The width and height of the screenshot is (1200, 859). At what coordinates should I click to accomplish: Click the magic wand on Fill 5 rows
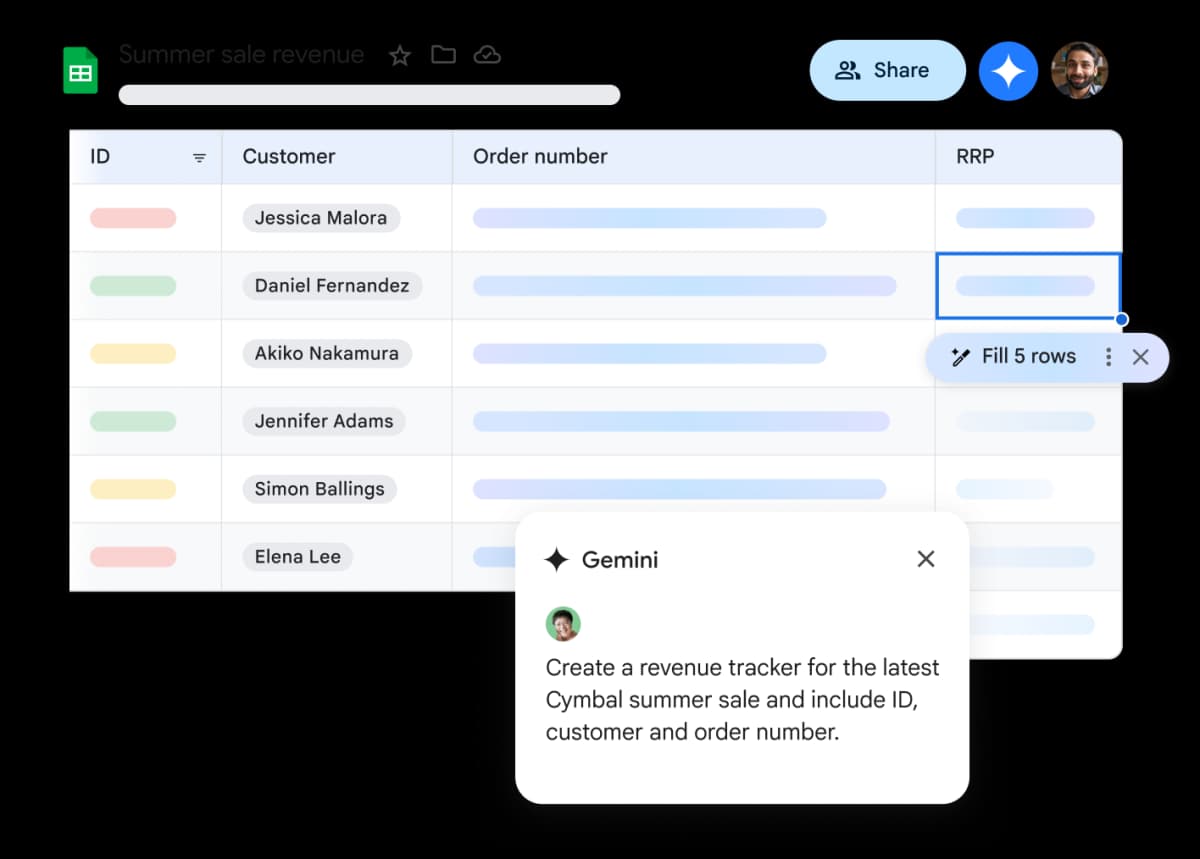[961, 356]
